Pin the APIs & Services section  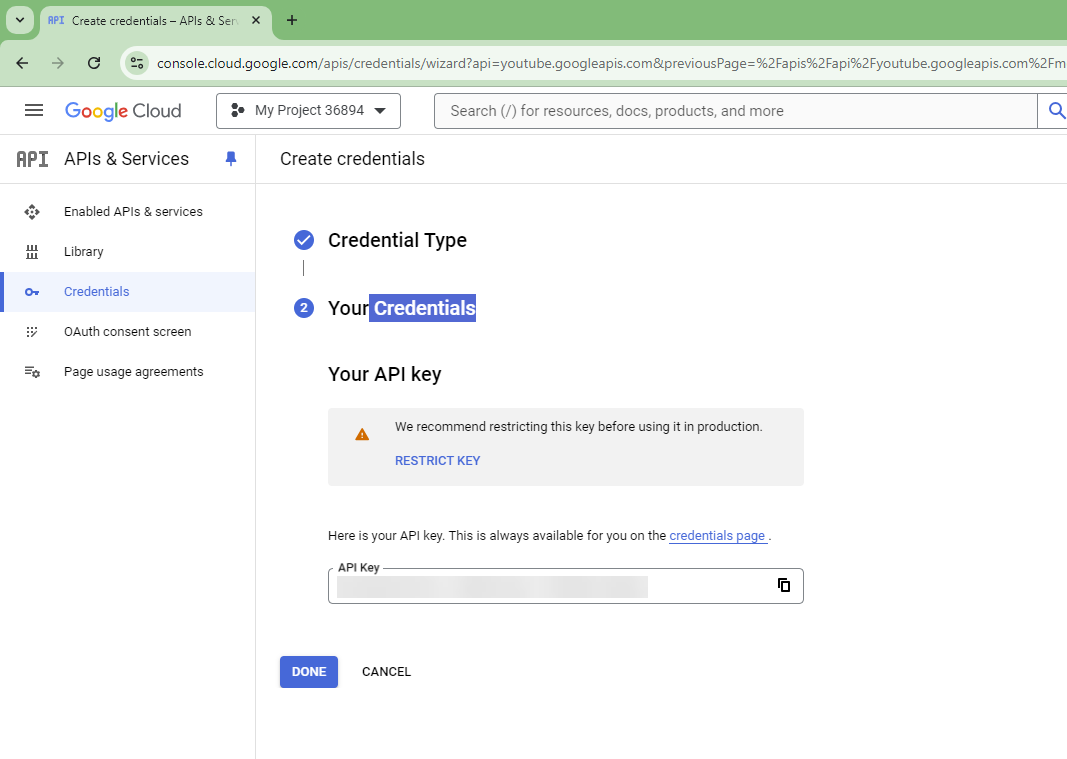tap(231, 159)
